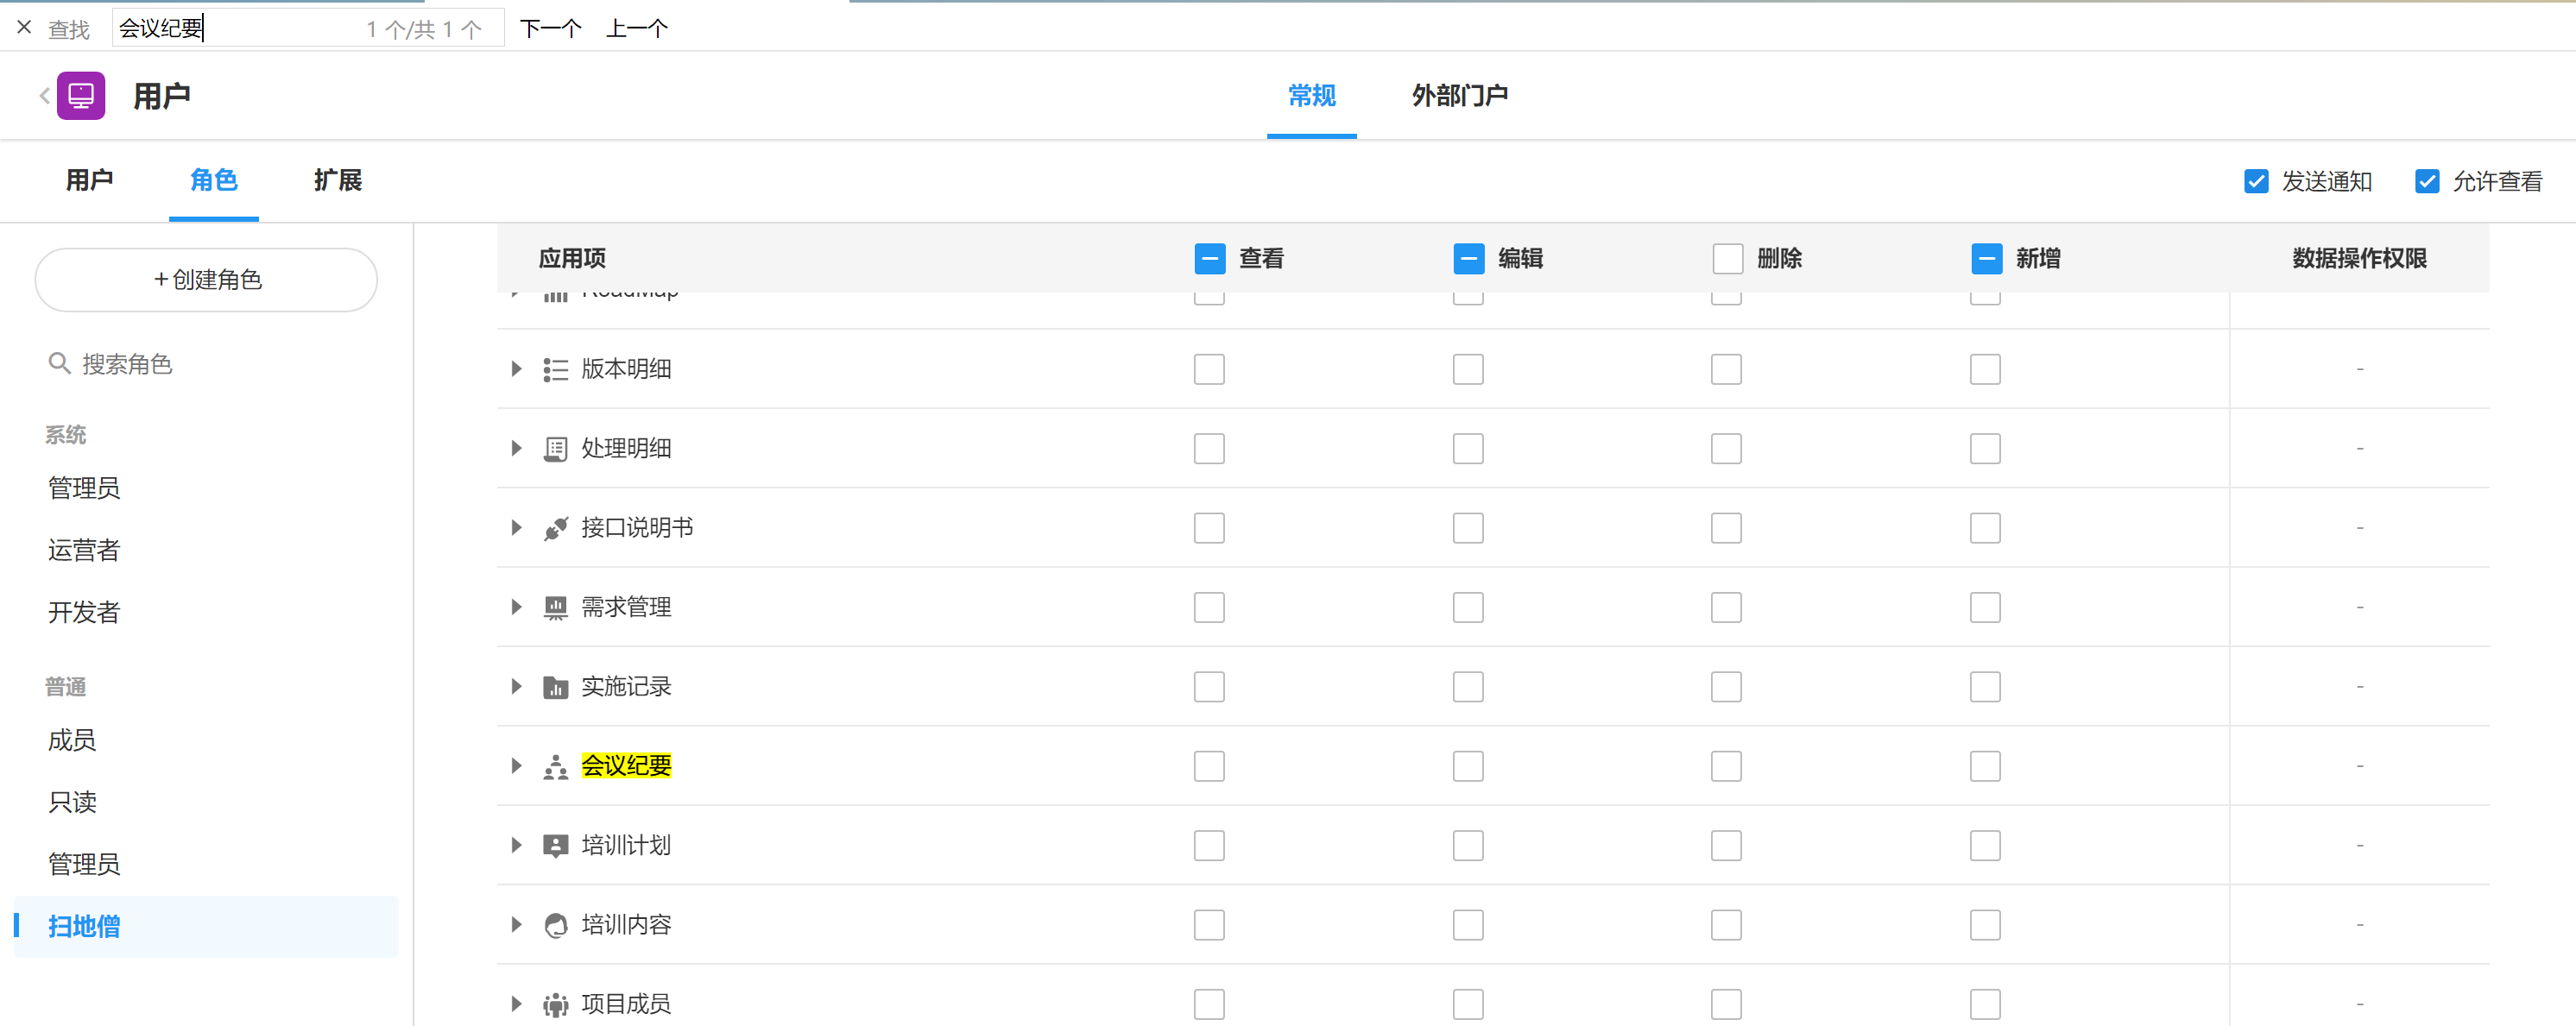
Task: Click the 会议纪要 hierarchy icon
Action: (x=555, y=767)
